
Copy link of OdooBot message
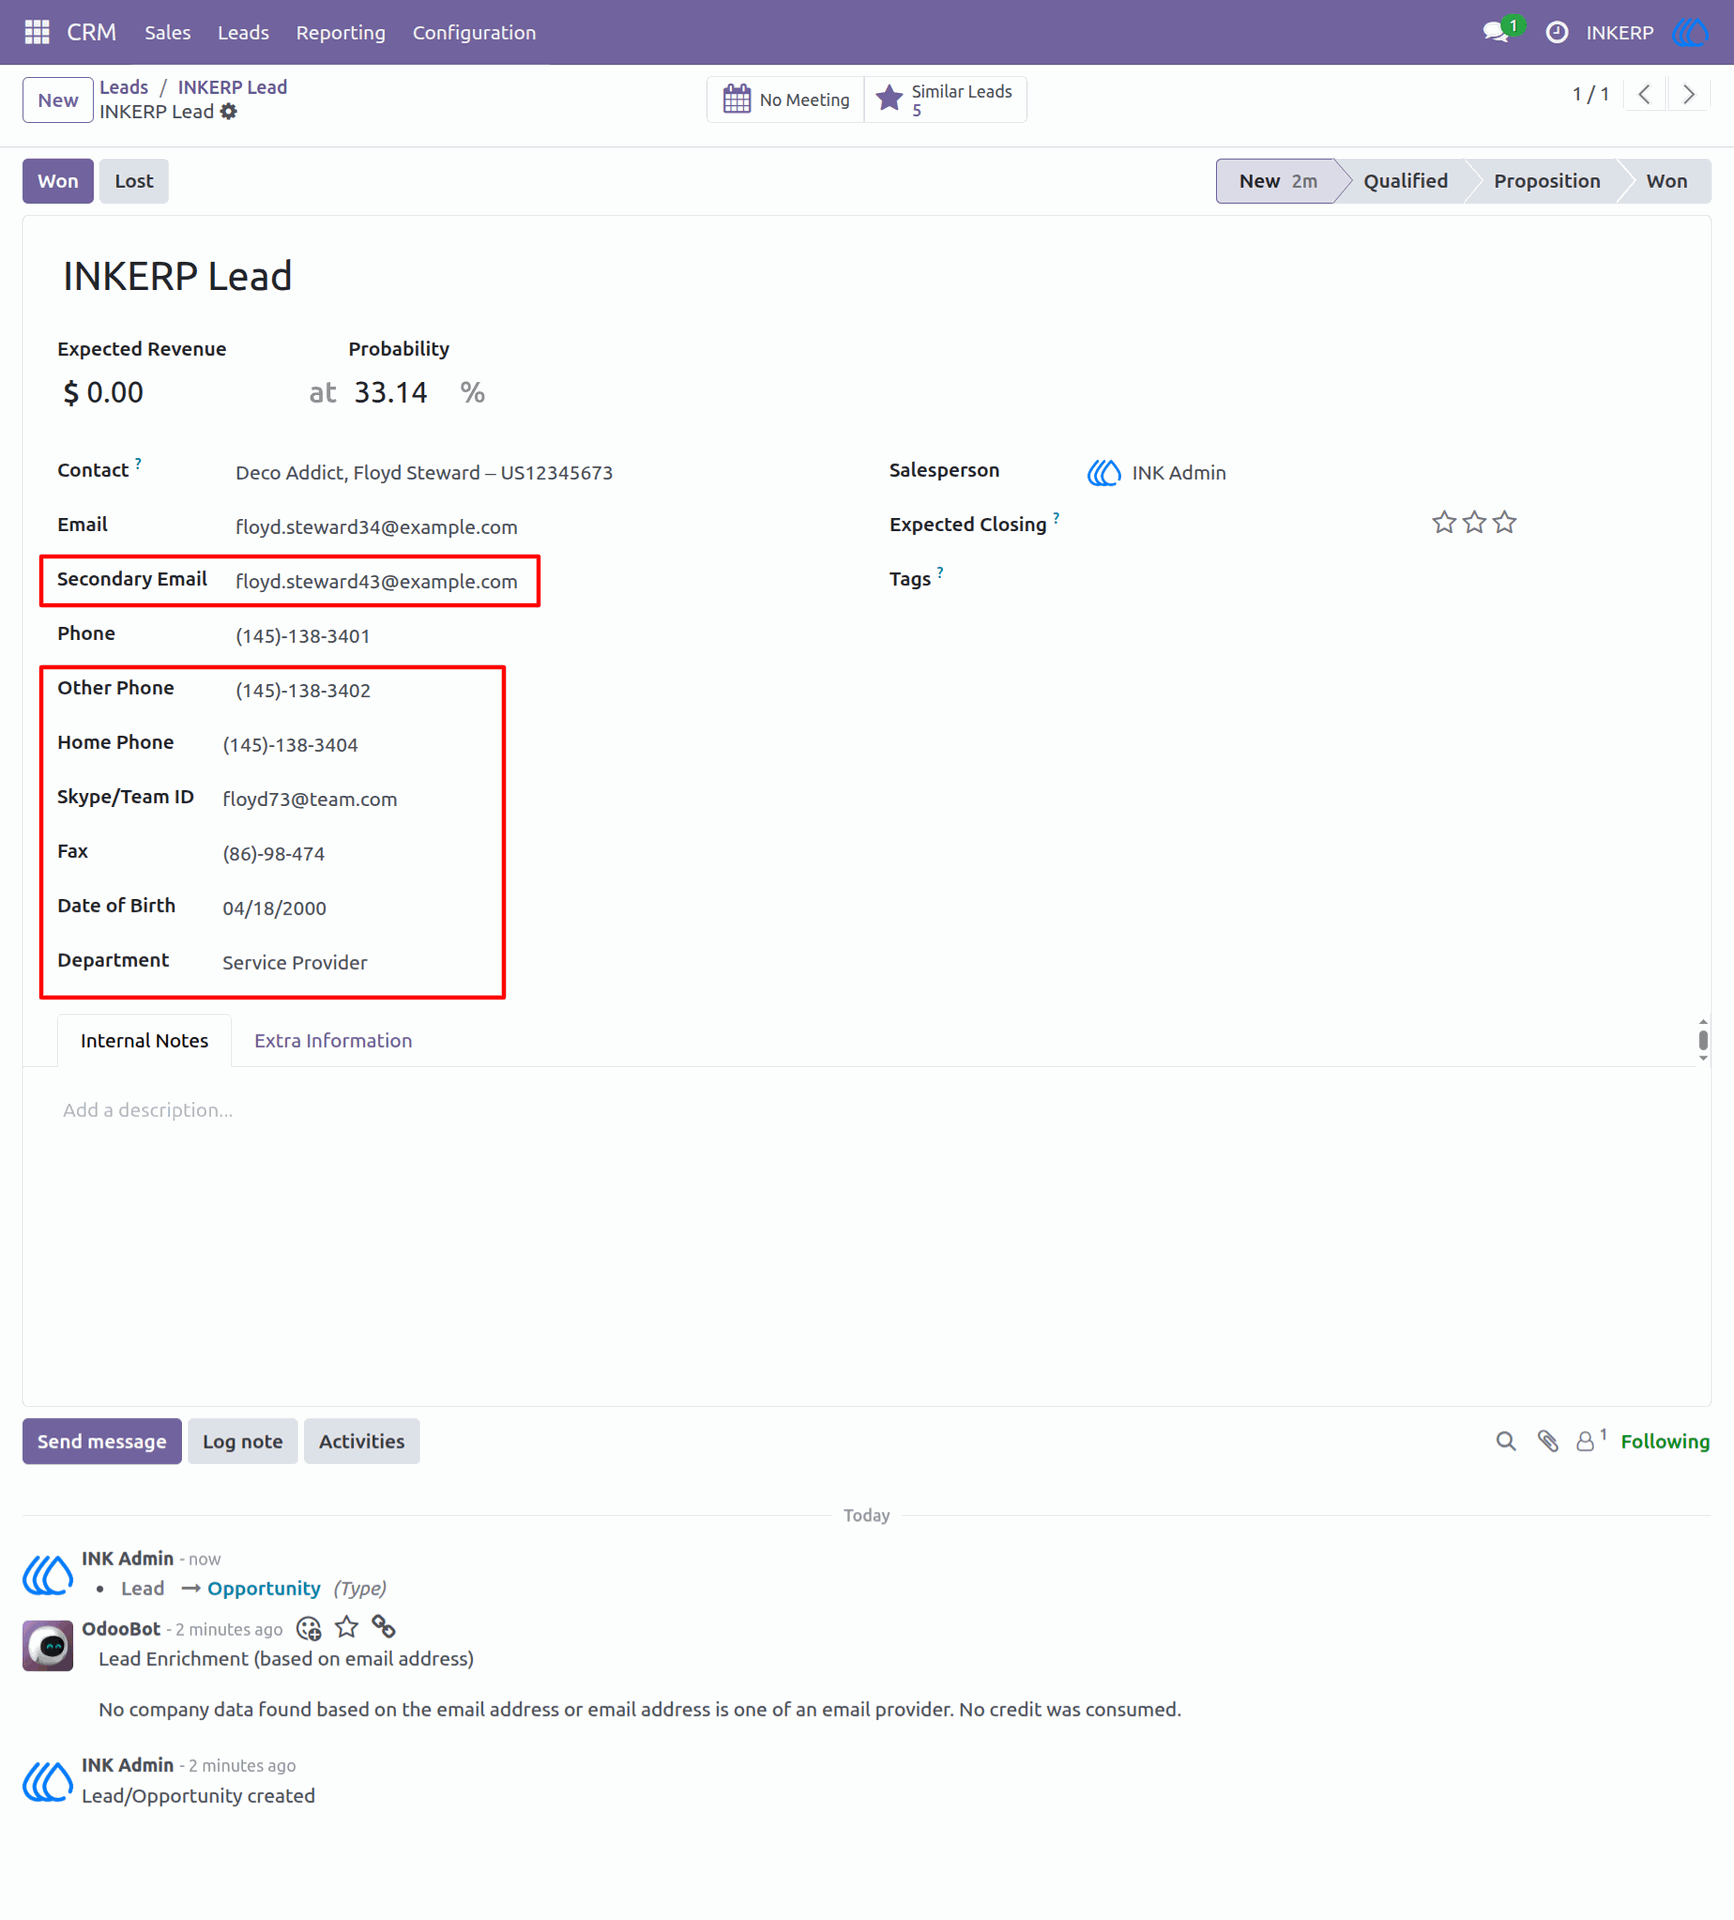(x=384, y=1628)
